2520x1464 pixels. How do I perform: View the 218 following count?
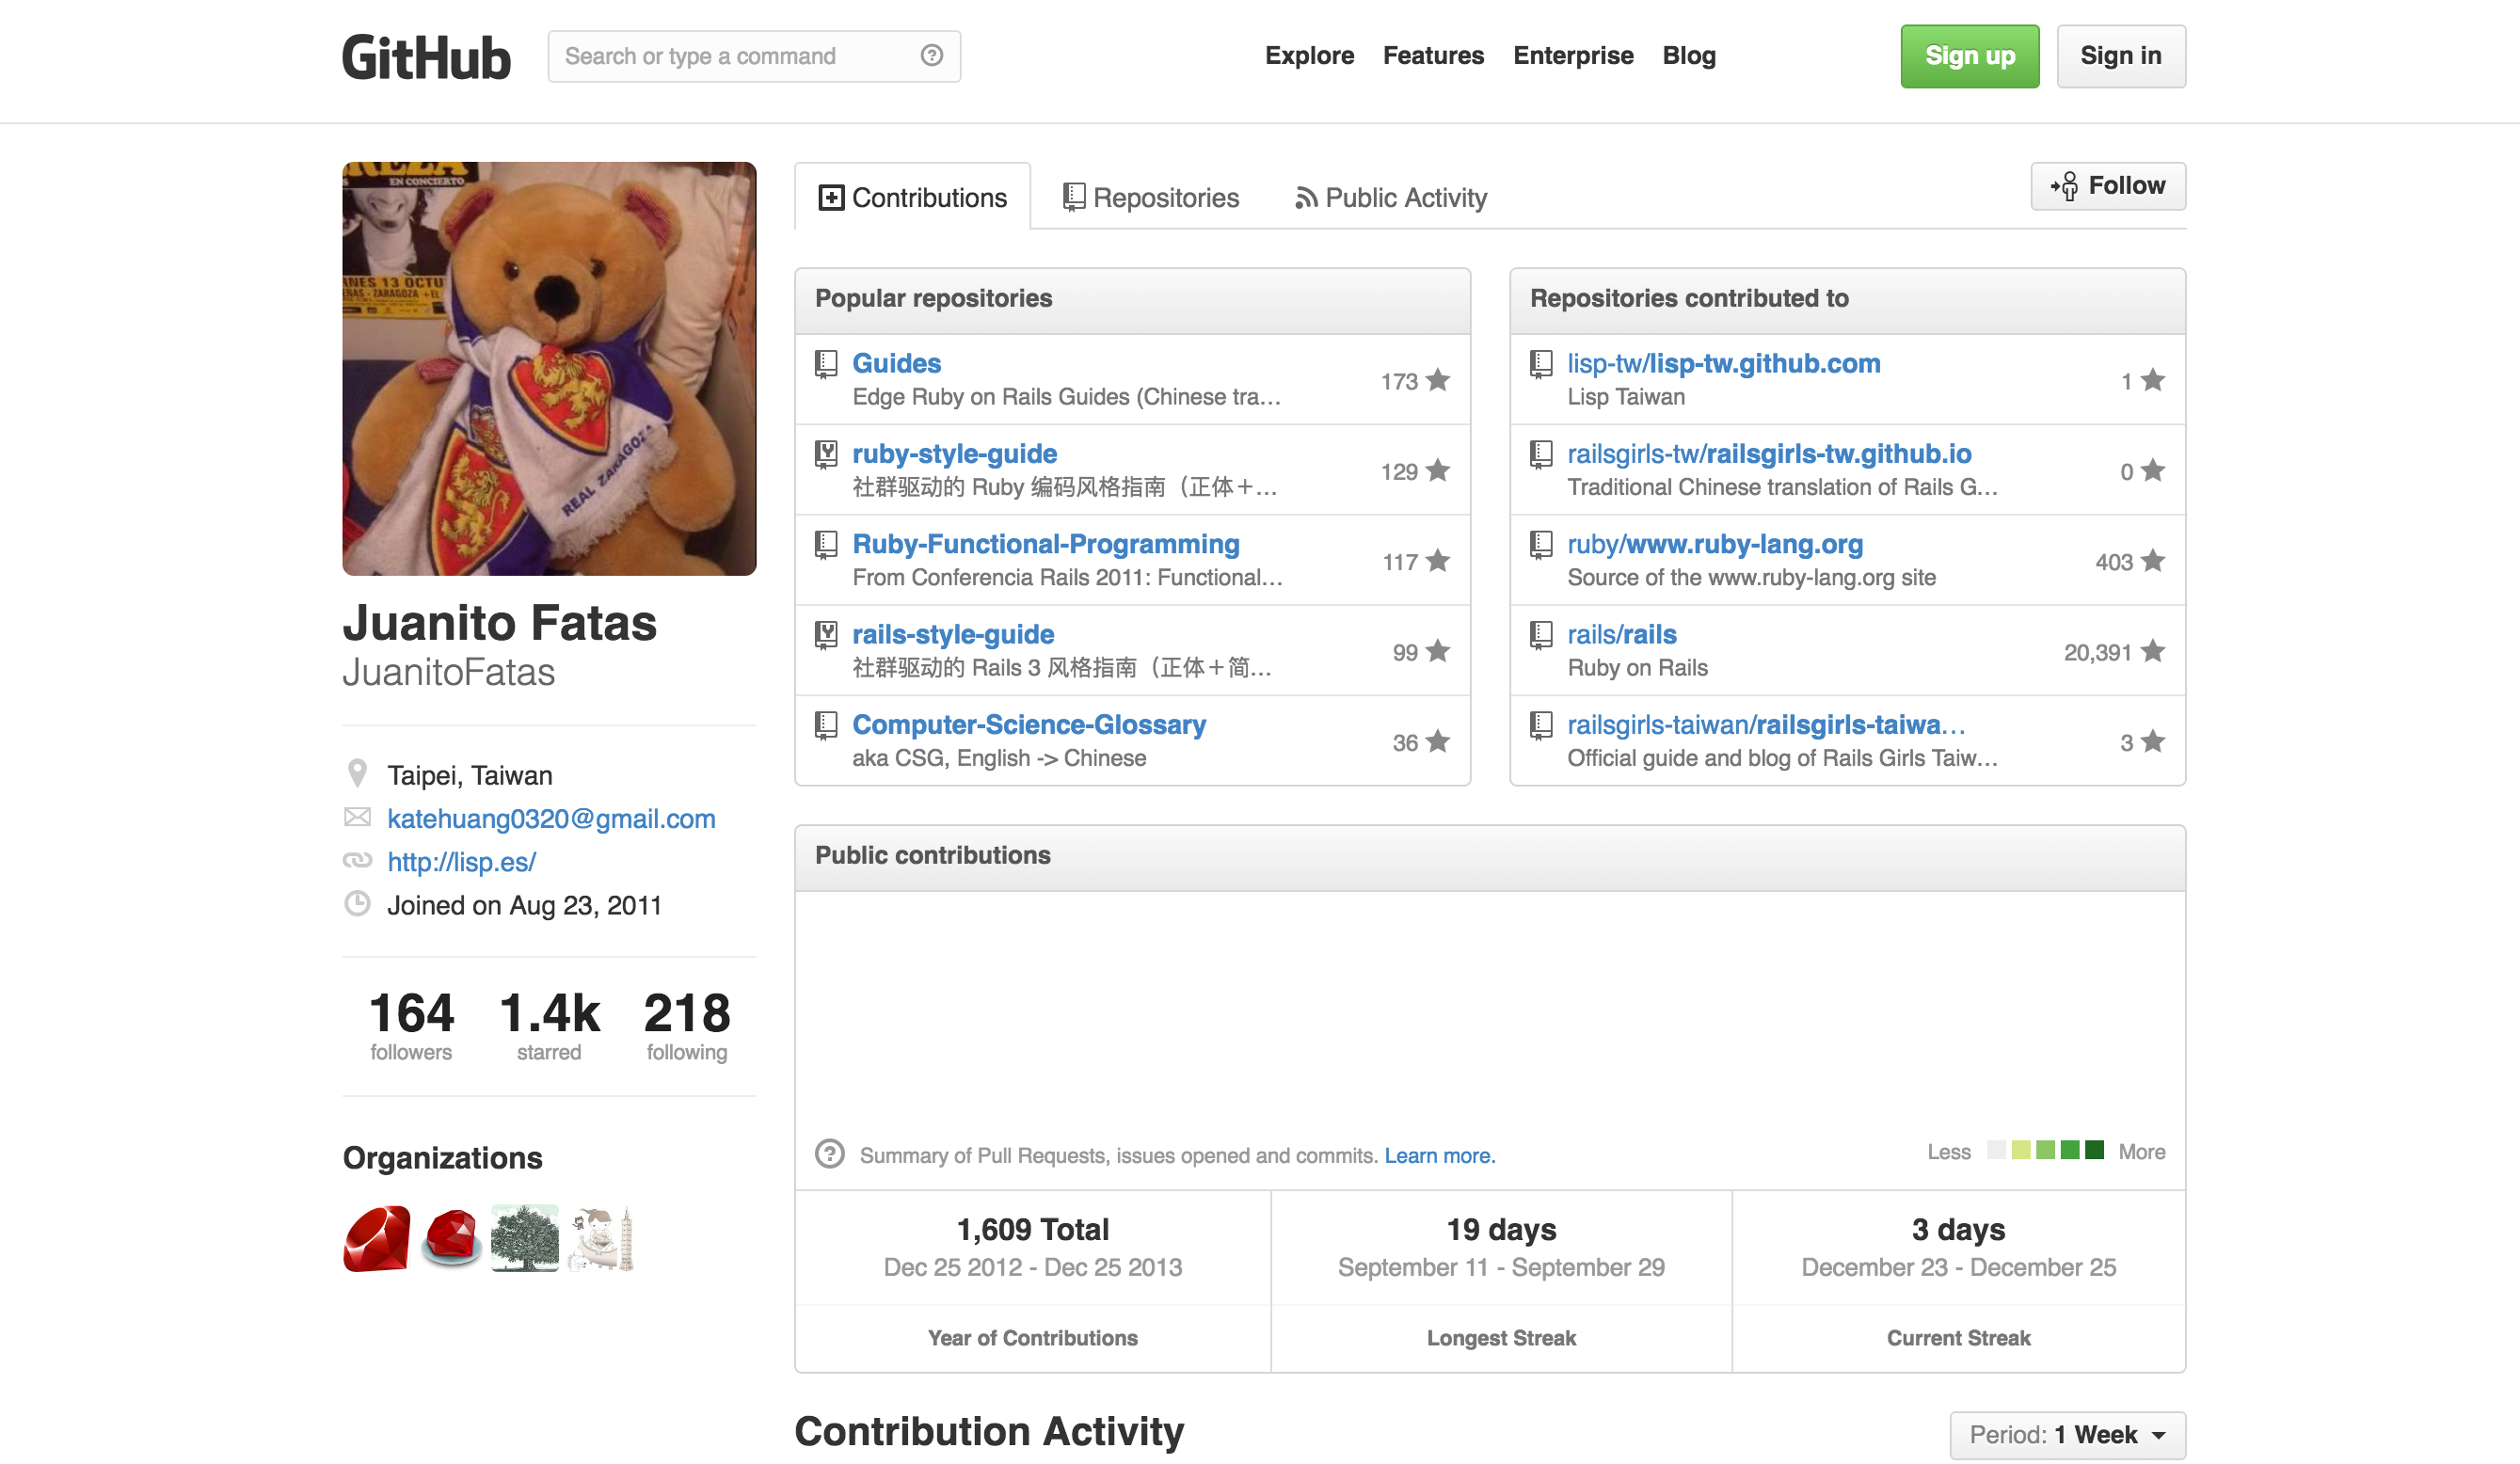pyautogui.click(x=687, y=1024)
